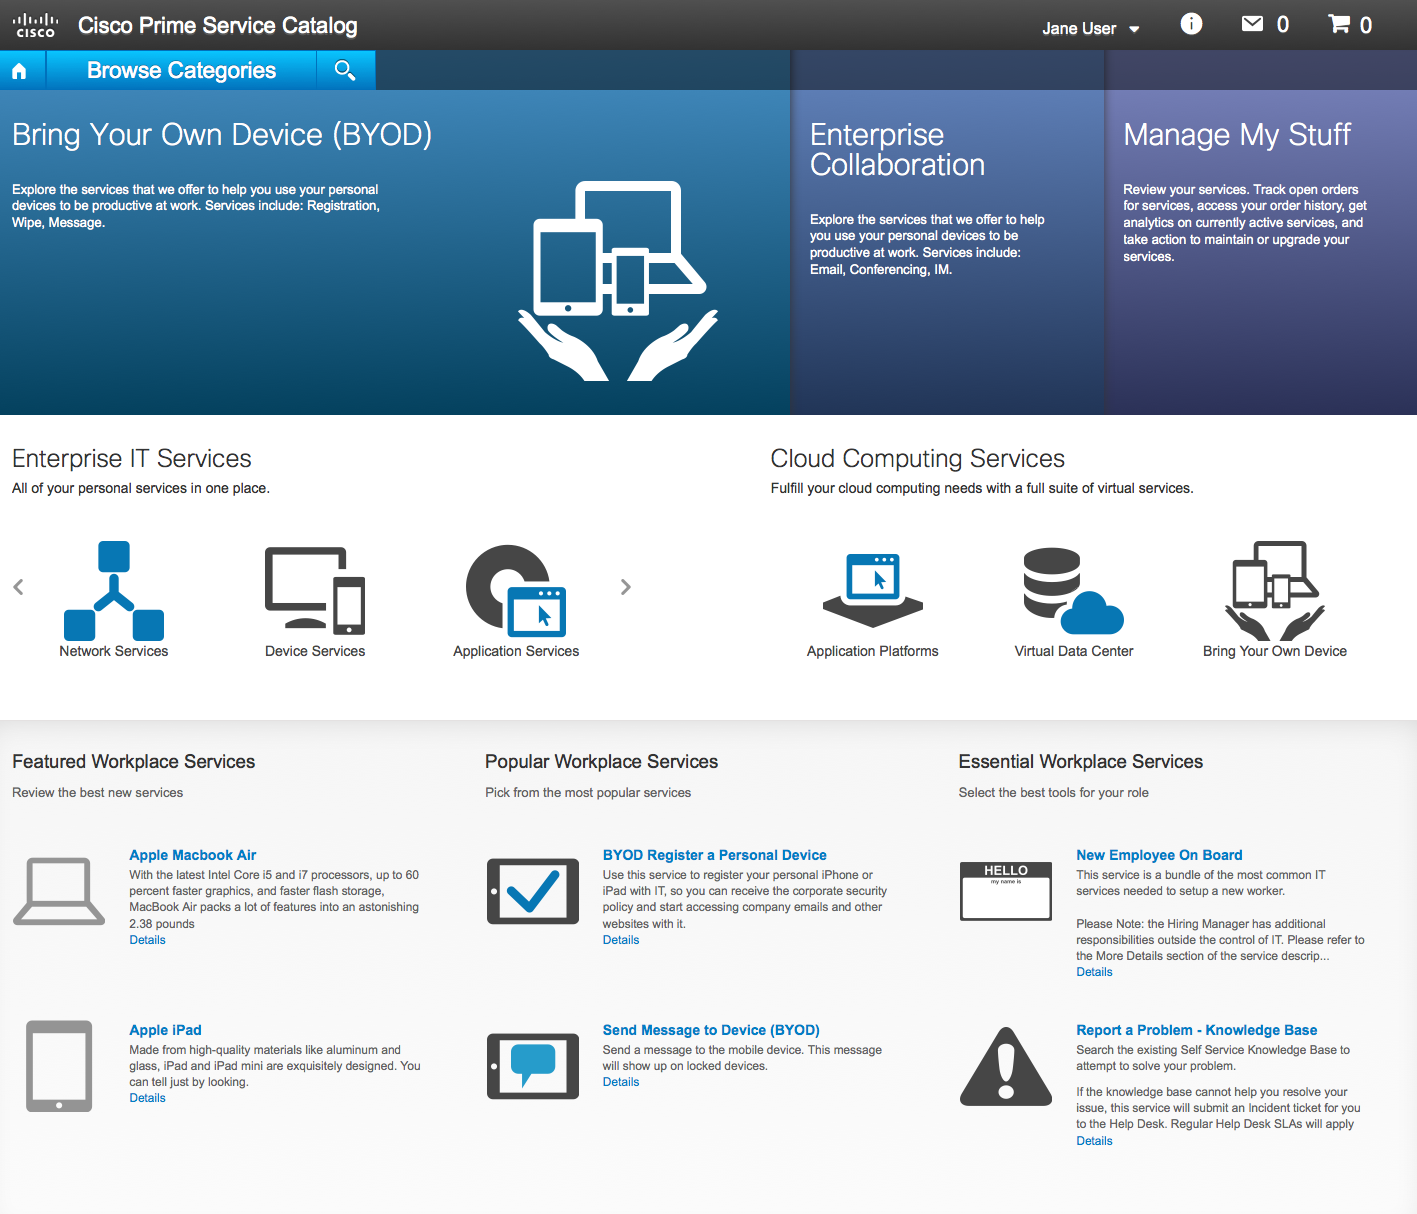Click the Featured Workplace Services heading

click(133, 761)
